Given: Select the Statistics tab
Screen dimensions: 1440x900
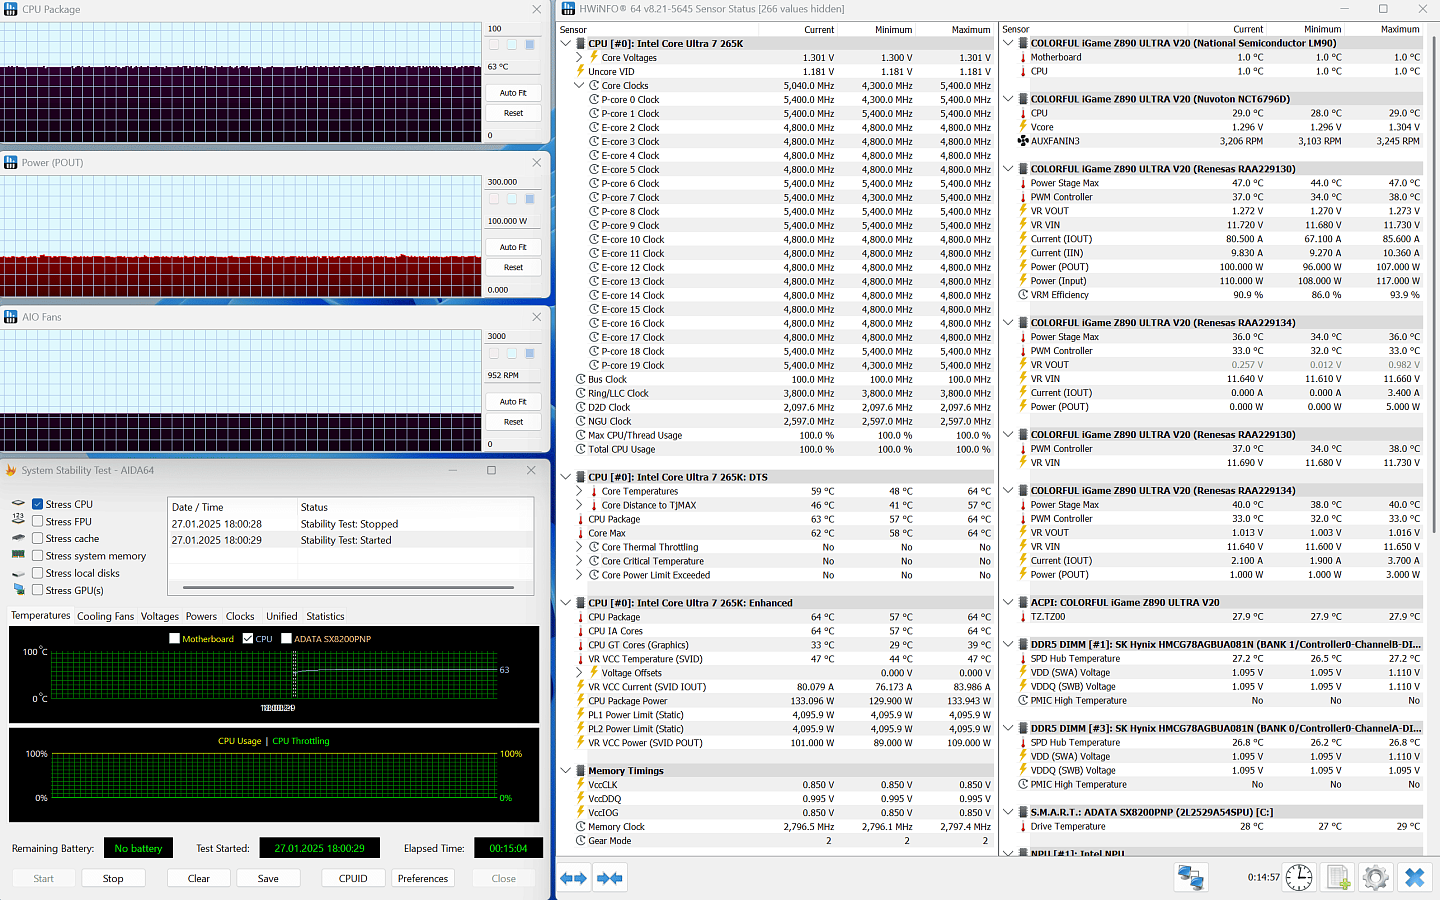Looking at the screenshot, I should 325,616.
